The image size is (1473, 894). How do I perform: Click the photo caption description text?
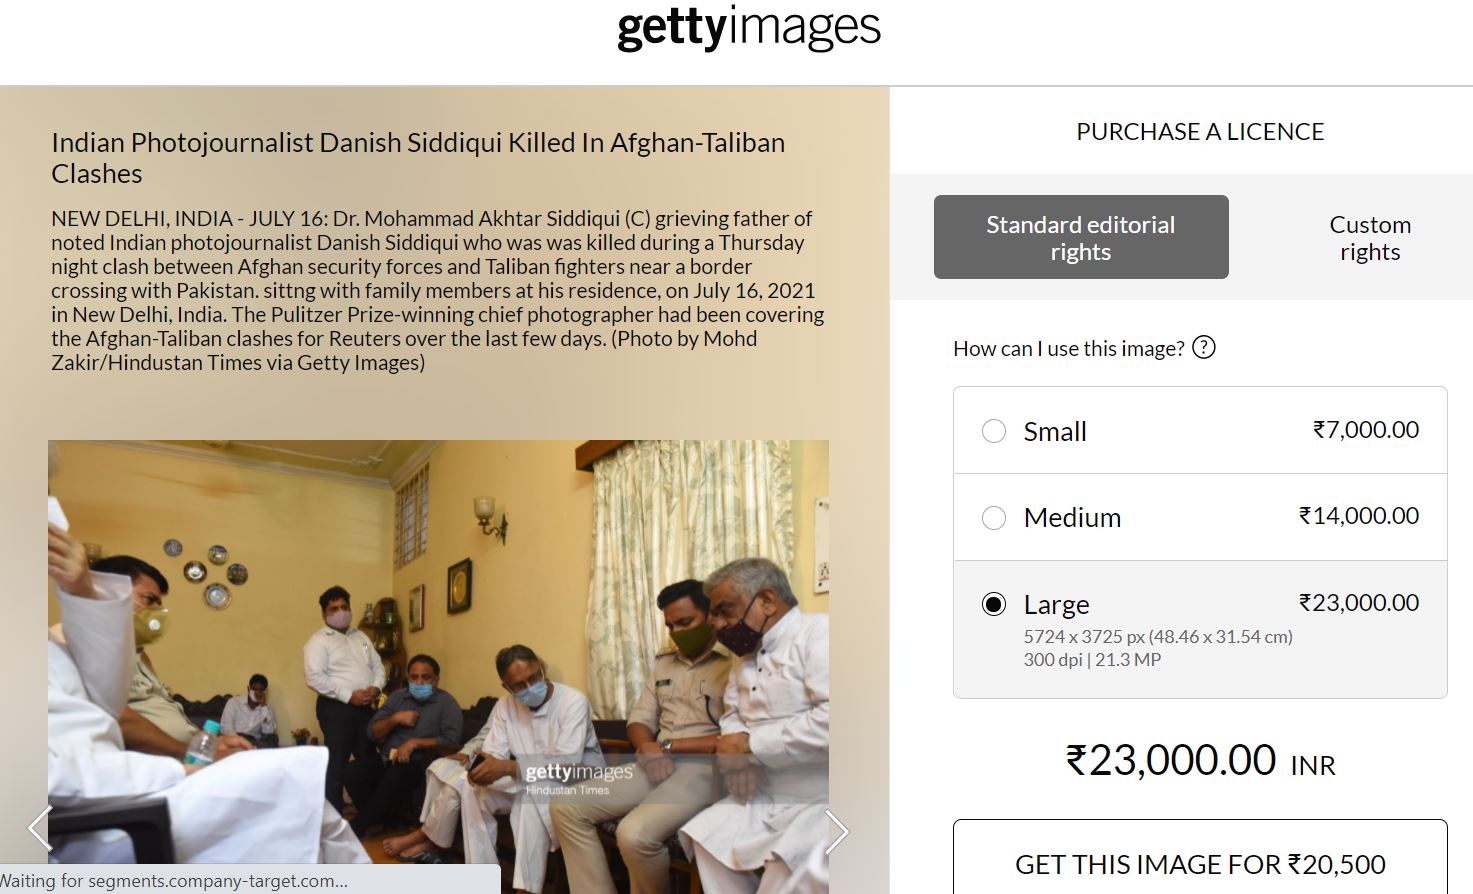coord(438,290)
